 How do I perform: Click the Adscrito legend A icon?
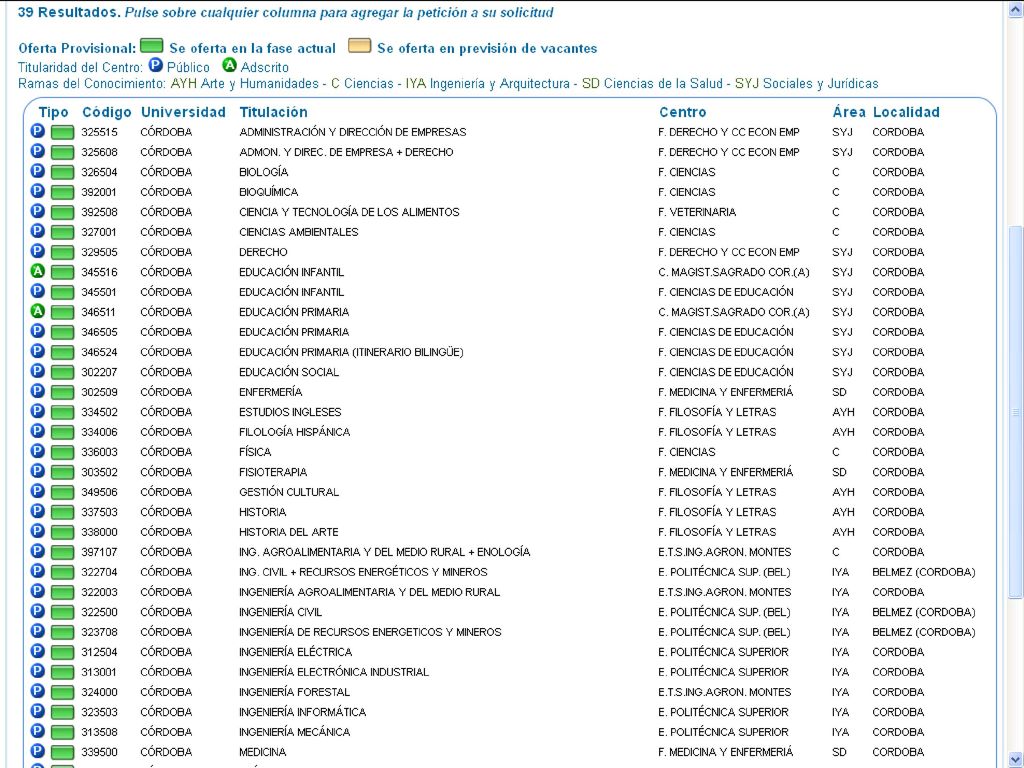[229, 65]
